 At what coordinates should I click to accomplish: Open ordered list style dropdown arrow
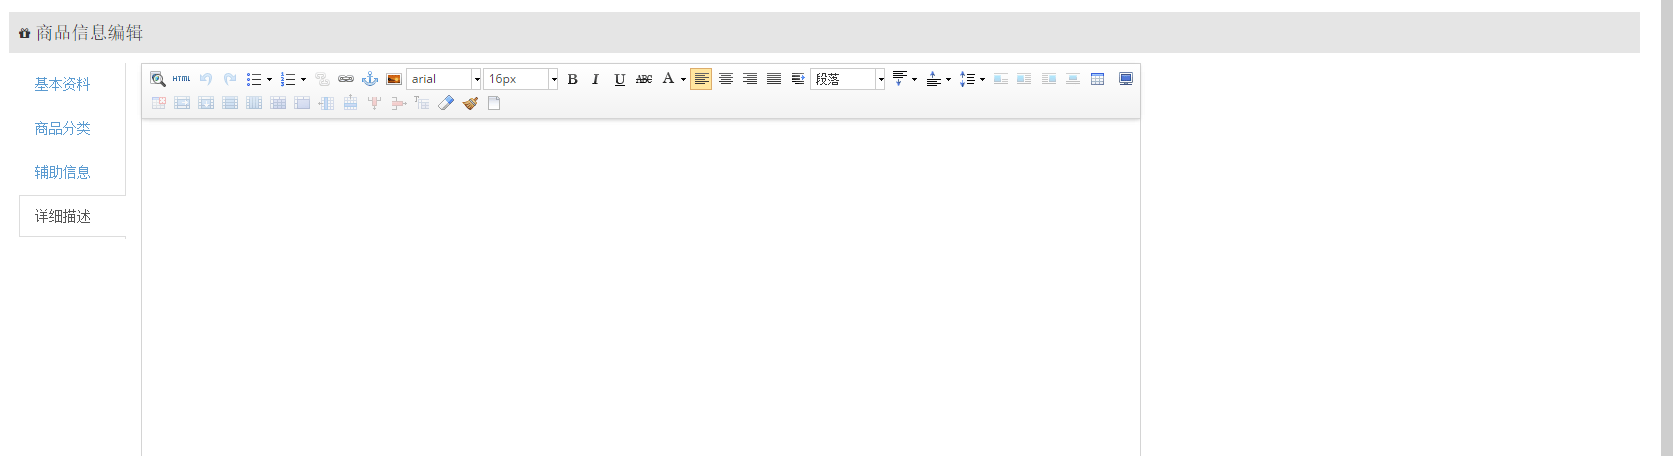coord(303,79)
